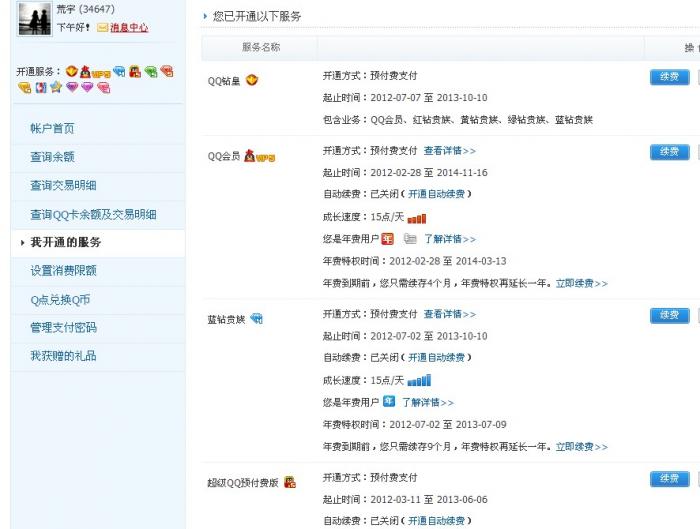The width and height of the screenshot is (700, 529).
Task: Open 查询QQ卡余额及交易明细 in sidebar
Action: [93, 215]
